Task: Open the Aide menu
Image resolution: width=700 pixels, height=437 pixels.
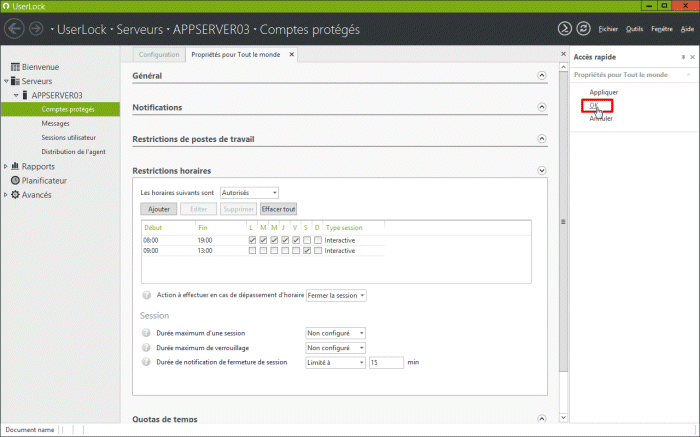Action: [x=687, y=29]
